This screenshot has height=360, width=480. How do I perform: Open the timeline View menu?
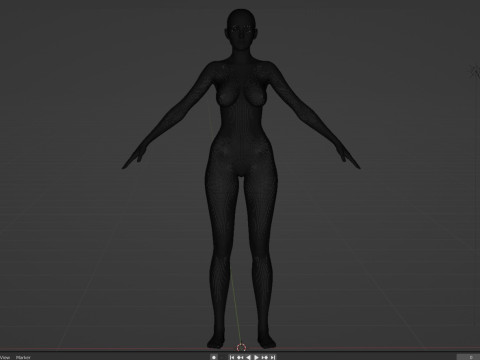tap(5, 357)
